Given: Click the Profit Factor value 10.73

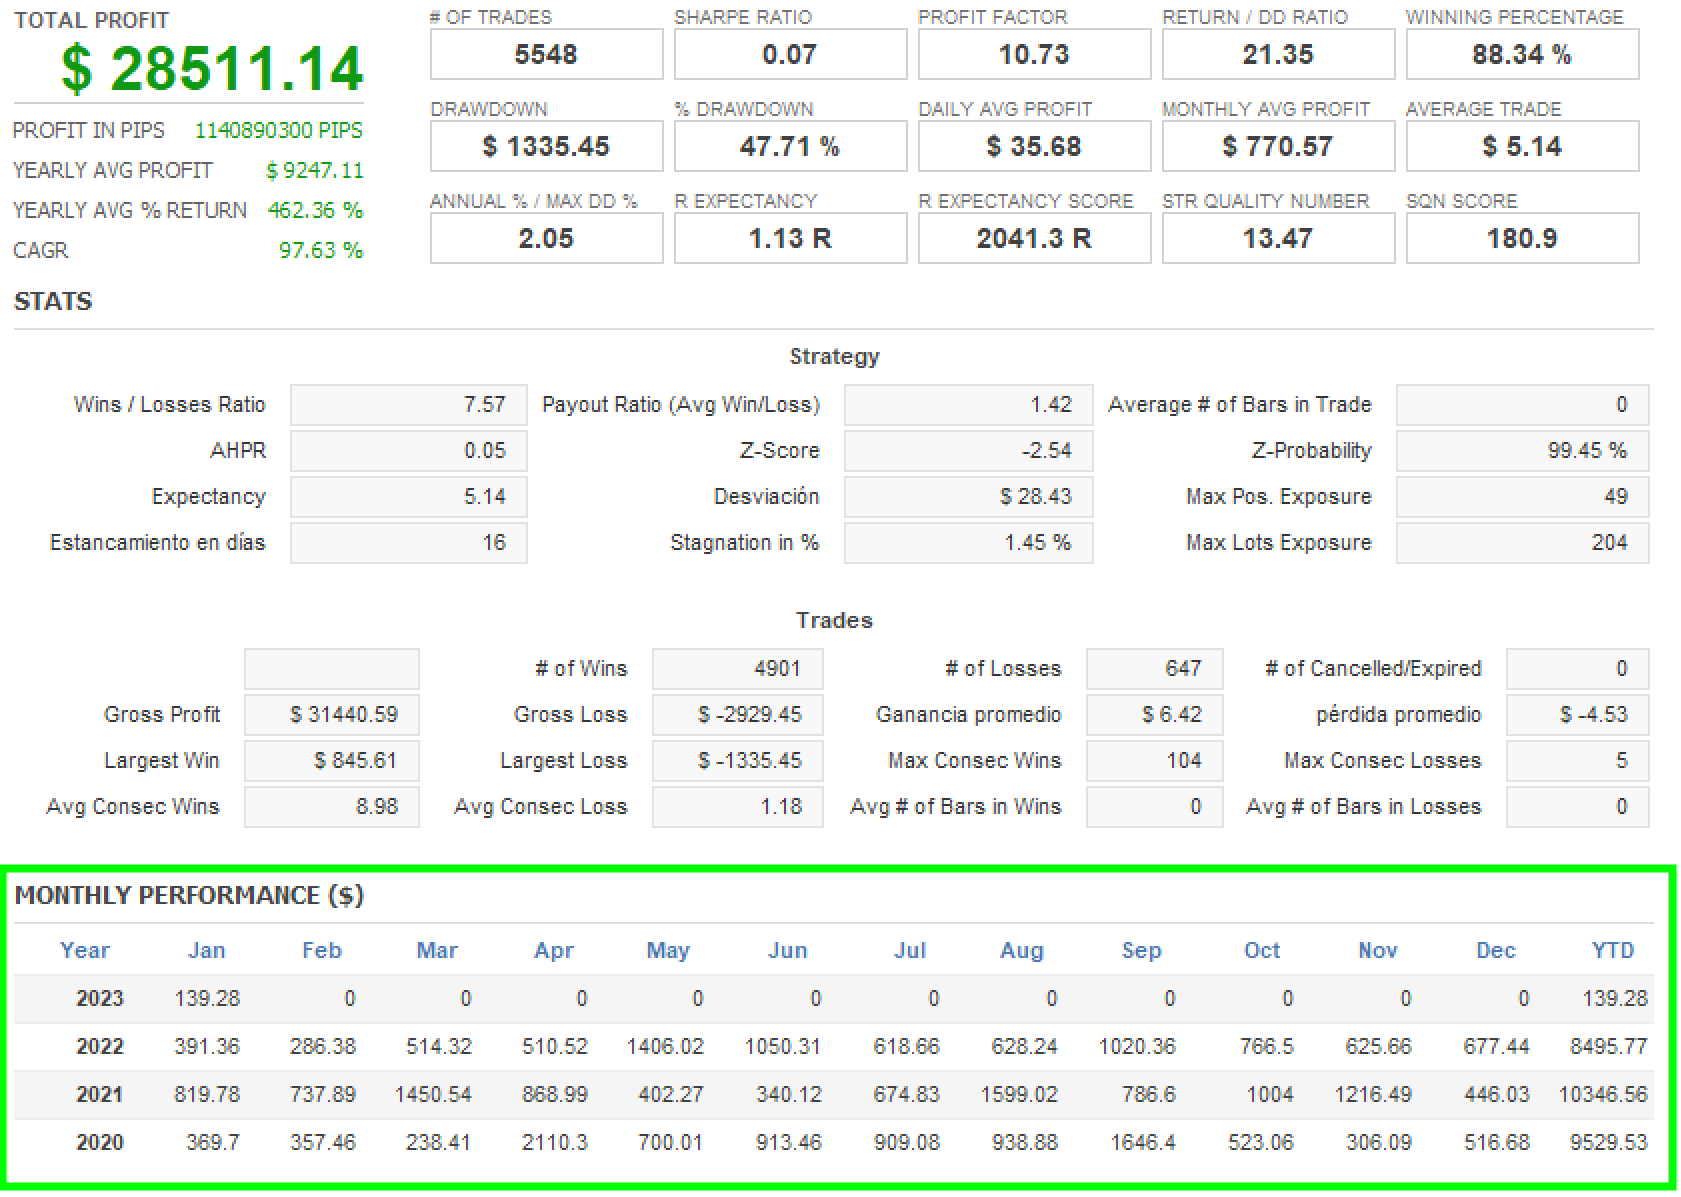Looking at the screenshot, I should point(1034,54).
